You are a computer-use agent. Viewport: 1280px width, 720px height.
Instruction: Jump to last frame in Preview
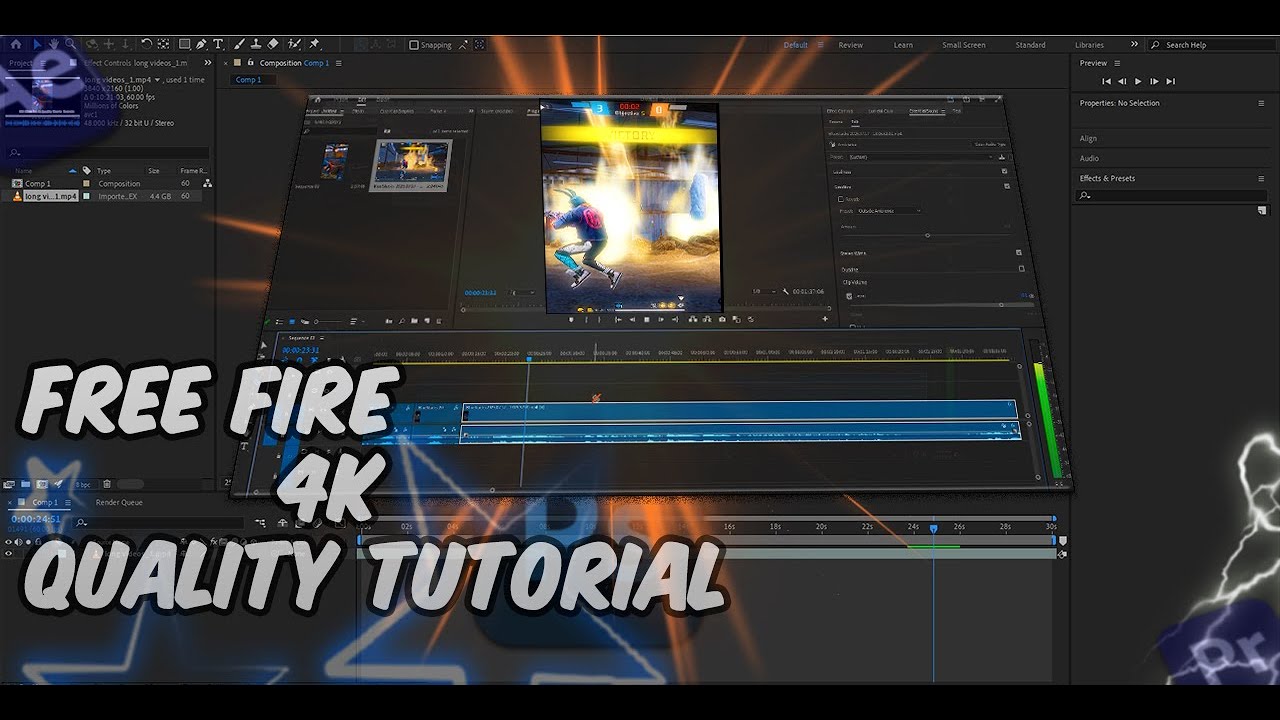[x=1170, y=81]
